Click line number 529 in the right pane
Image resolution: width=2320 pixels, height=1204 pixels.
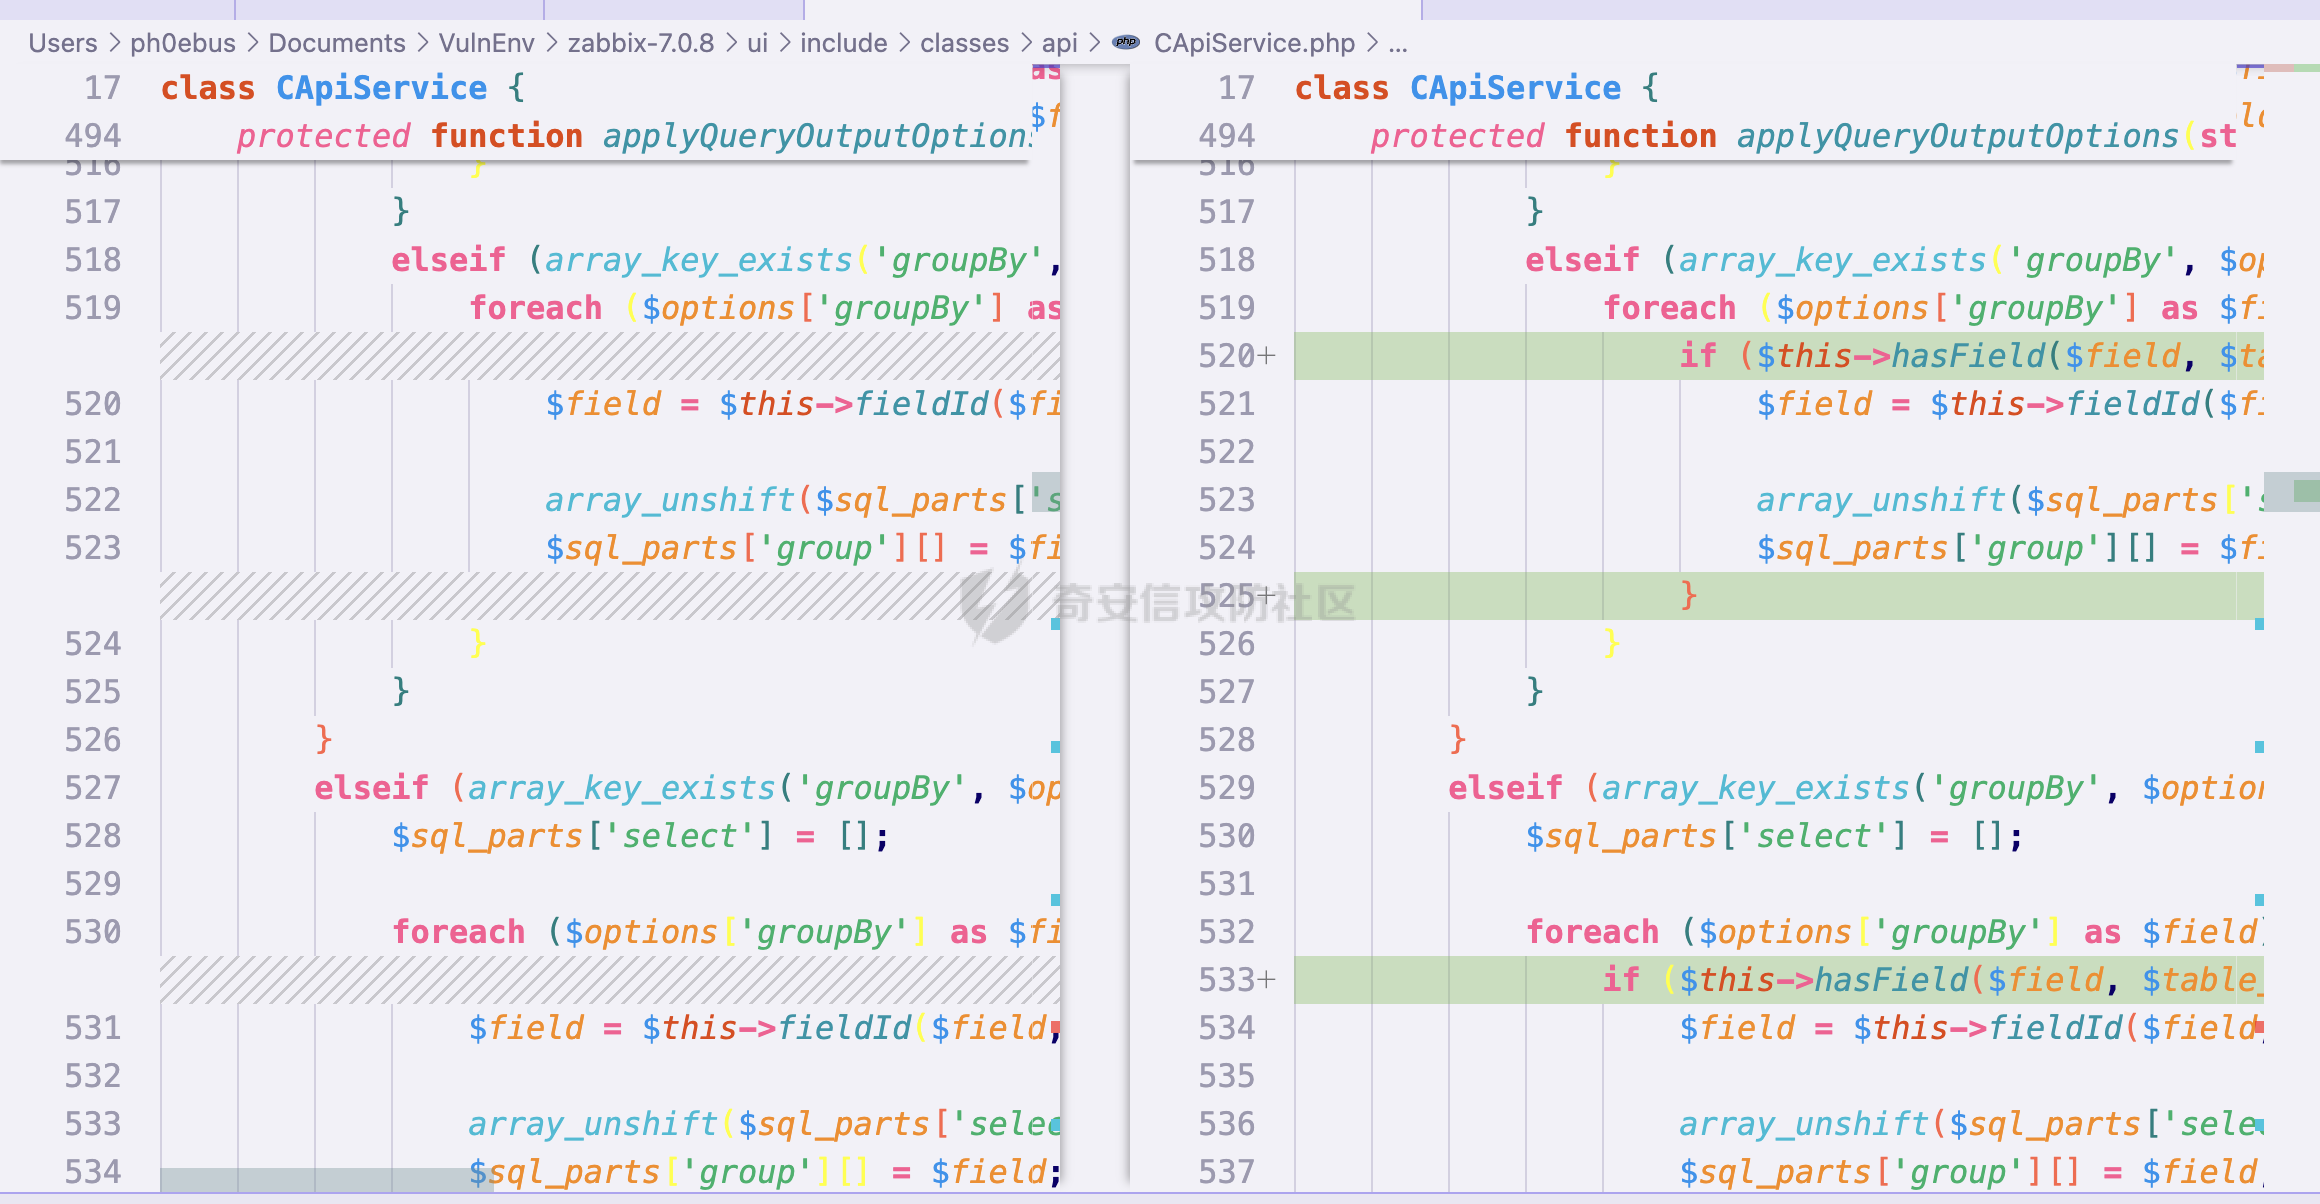tap(1226, 788)
